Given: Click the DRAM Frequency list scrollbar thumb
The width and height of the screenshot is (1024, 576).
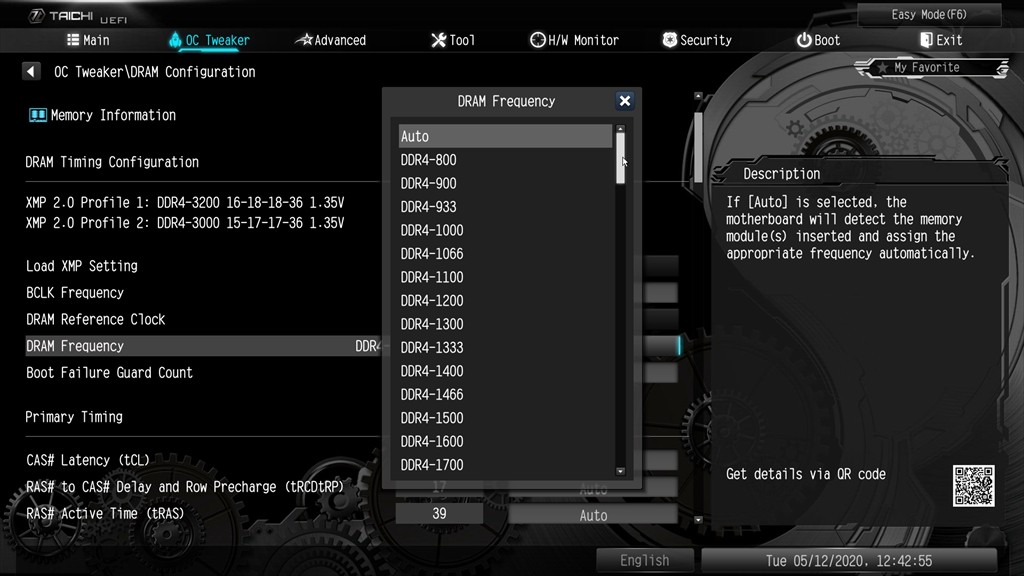Looking at the screenshot, I should 620,158.
